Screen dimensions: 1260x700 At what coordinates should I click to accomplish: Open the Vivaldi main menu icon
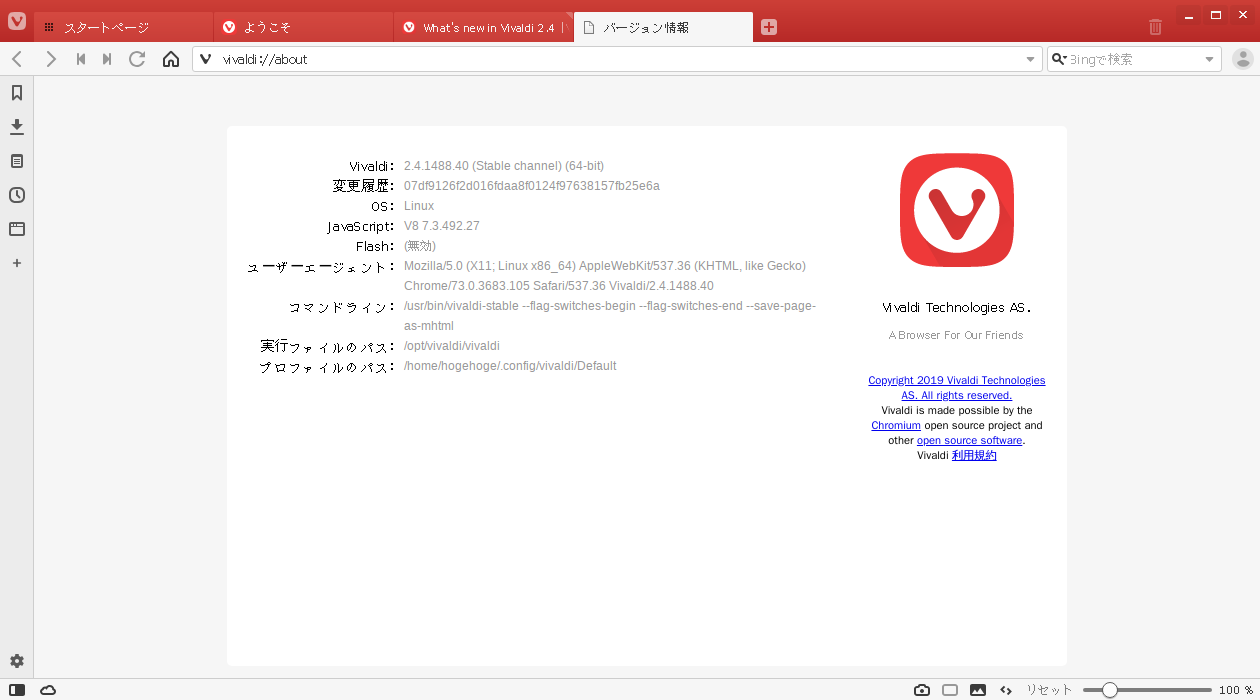click(x=17, y=20)
